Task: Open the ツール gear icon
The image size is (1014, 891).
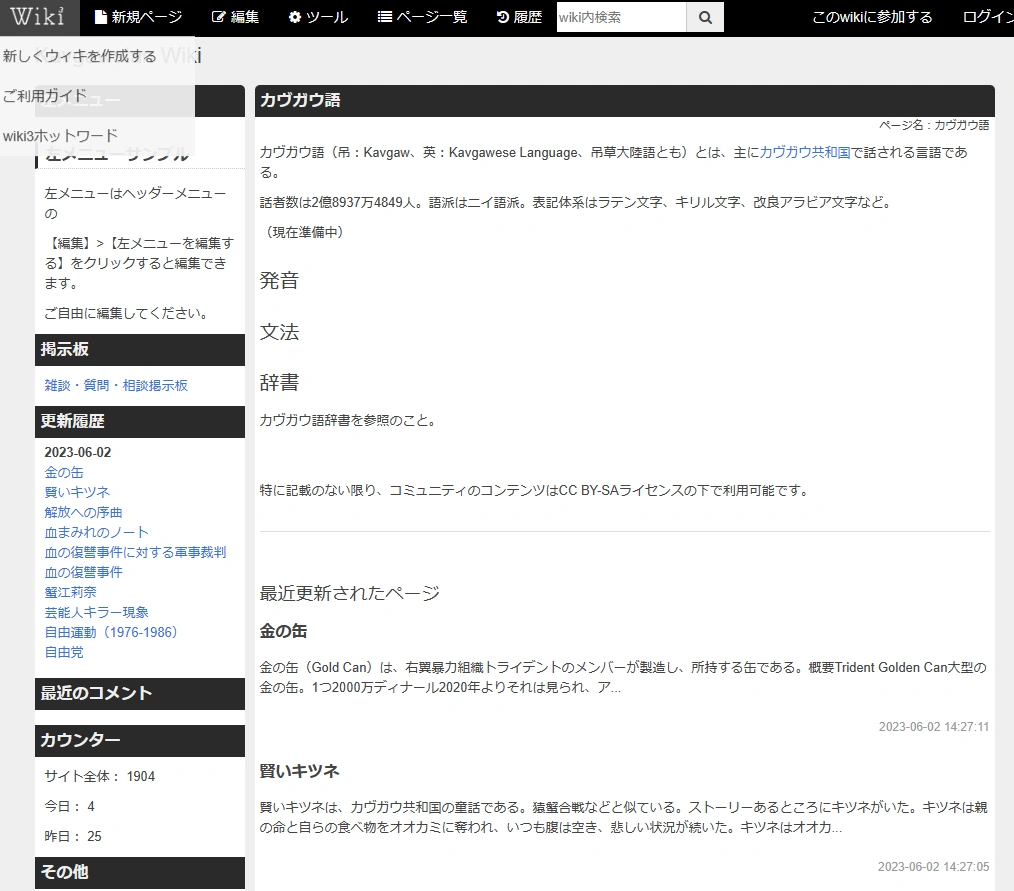Action: (294, 17)
